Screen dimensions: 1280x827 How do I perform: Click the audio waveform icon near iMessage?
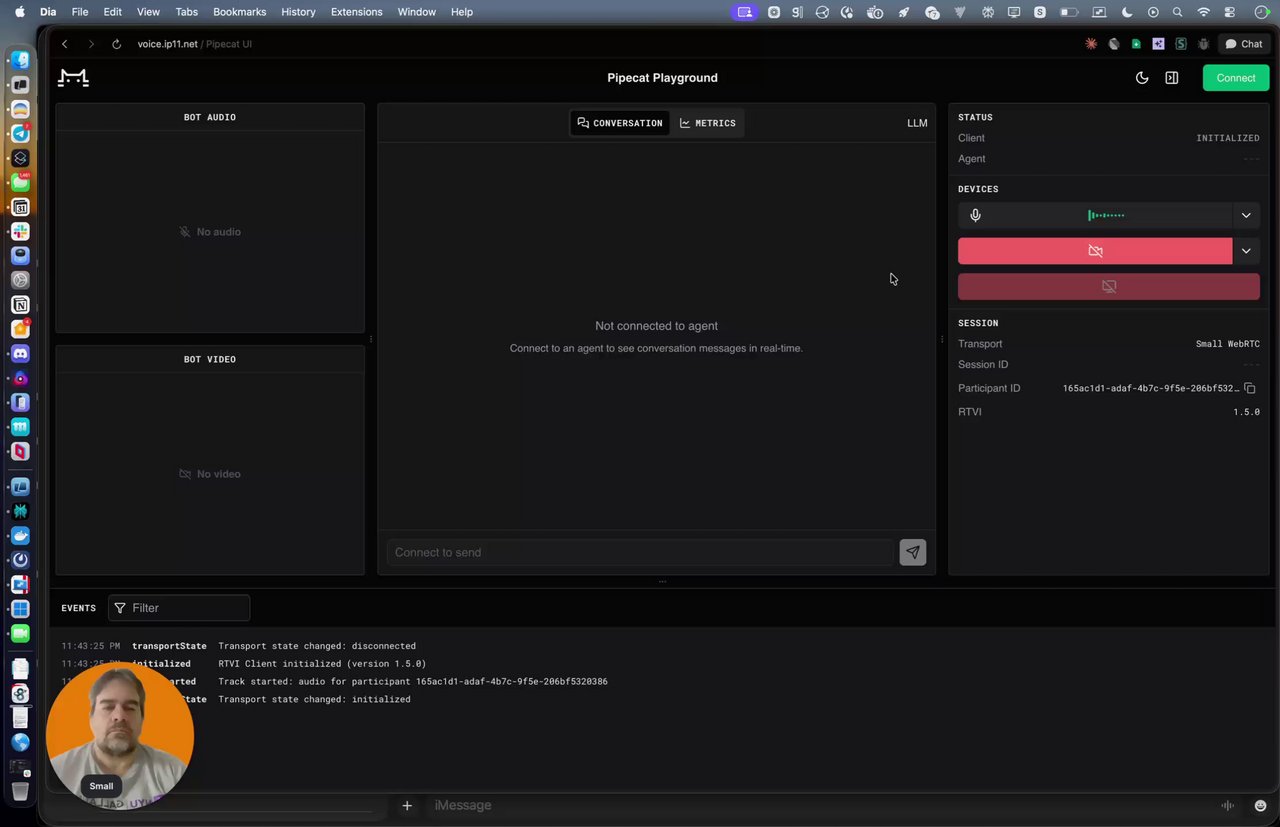coord(1228,806)
